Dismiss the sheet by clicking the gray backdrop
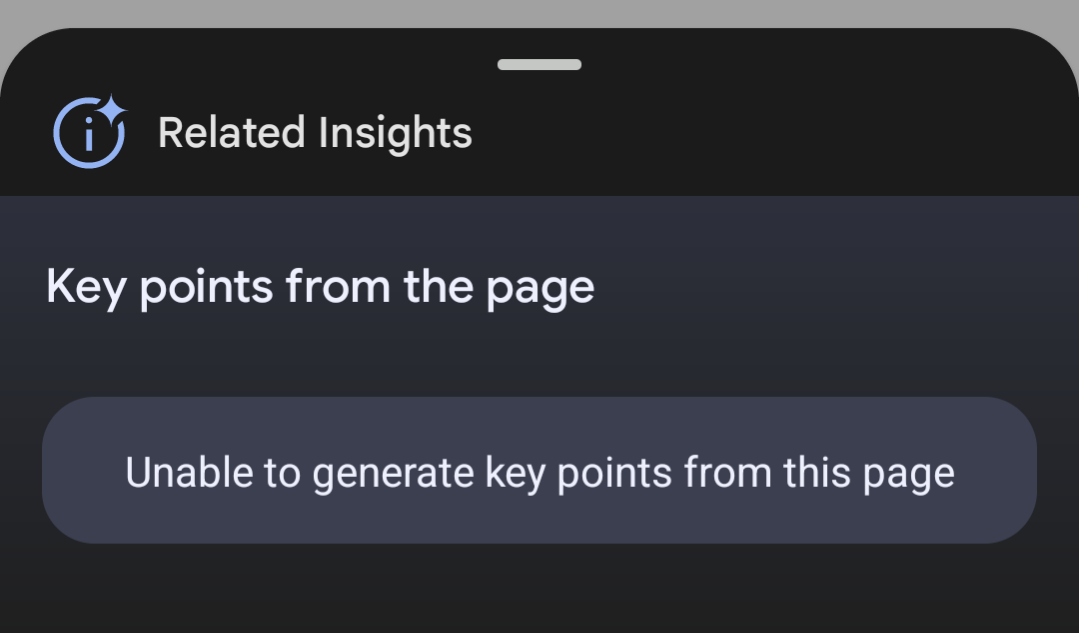Screen dimensions: 1079x633 pos(540,12)
